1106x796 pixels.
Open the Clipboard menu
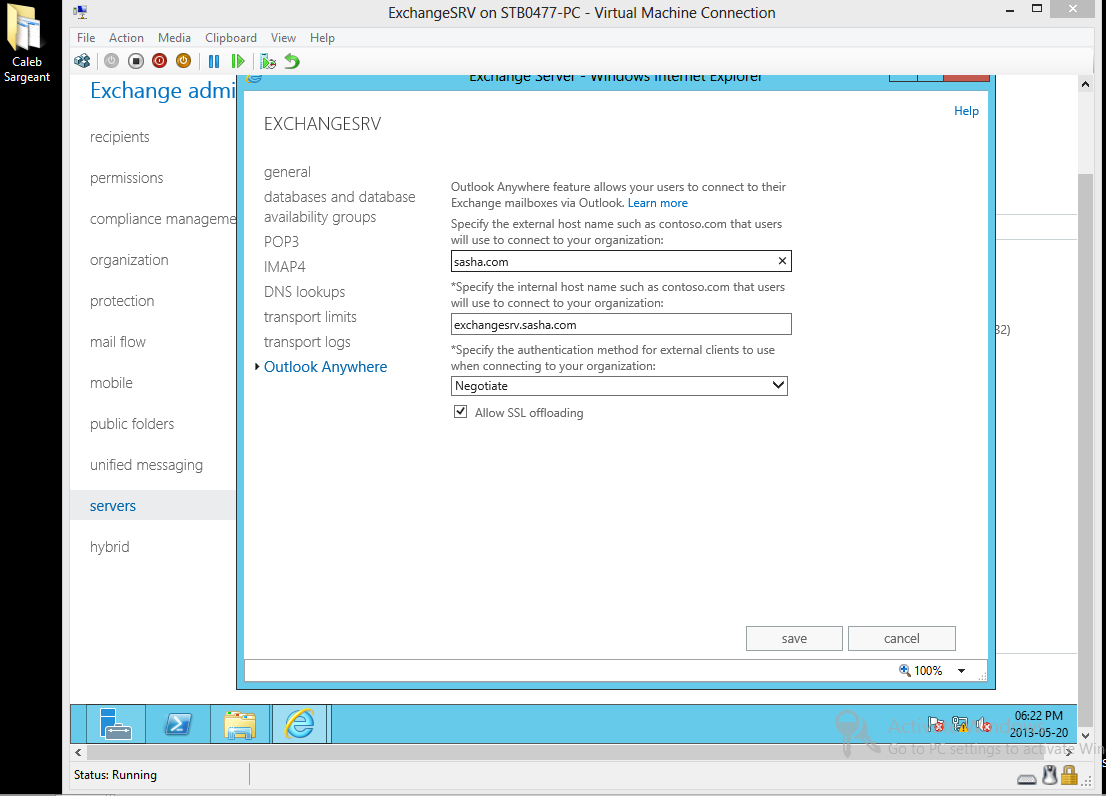(231, 38)
